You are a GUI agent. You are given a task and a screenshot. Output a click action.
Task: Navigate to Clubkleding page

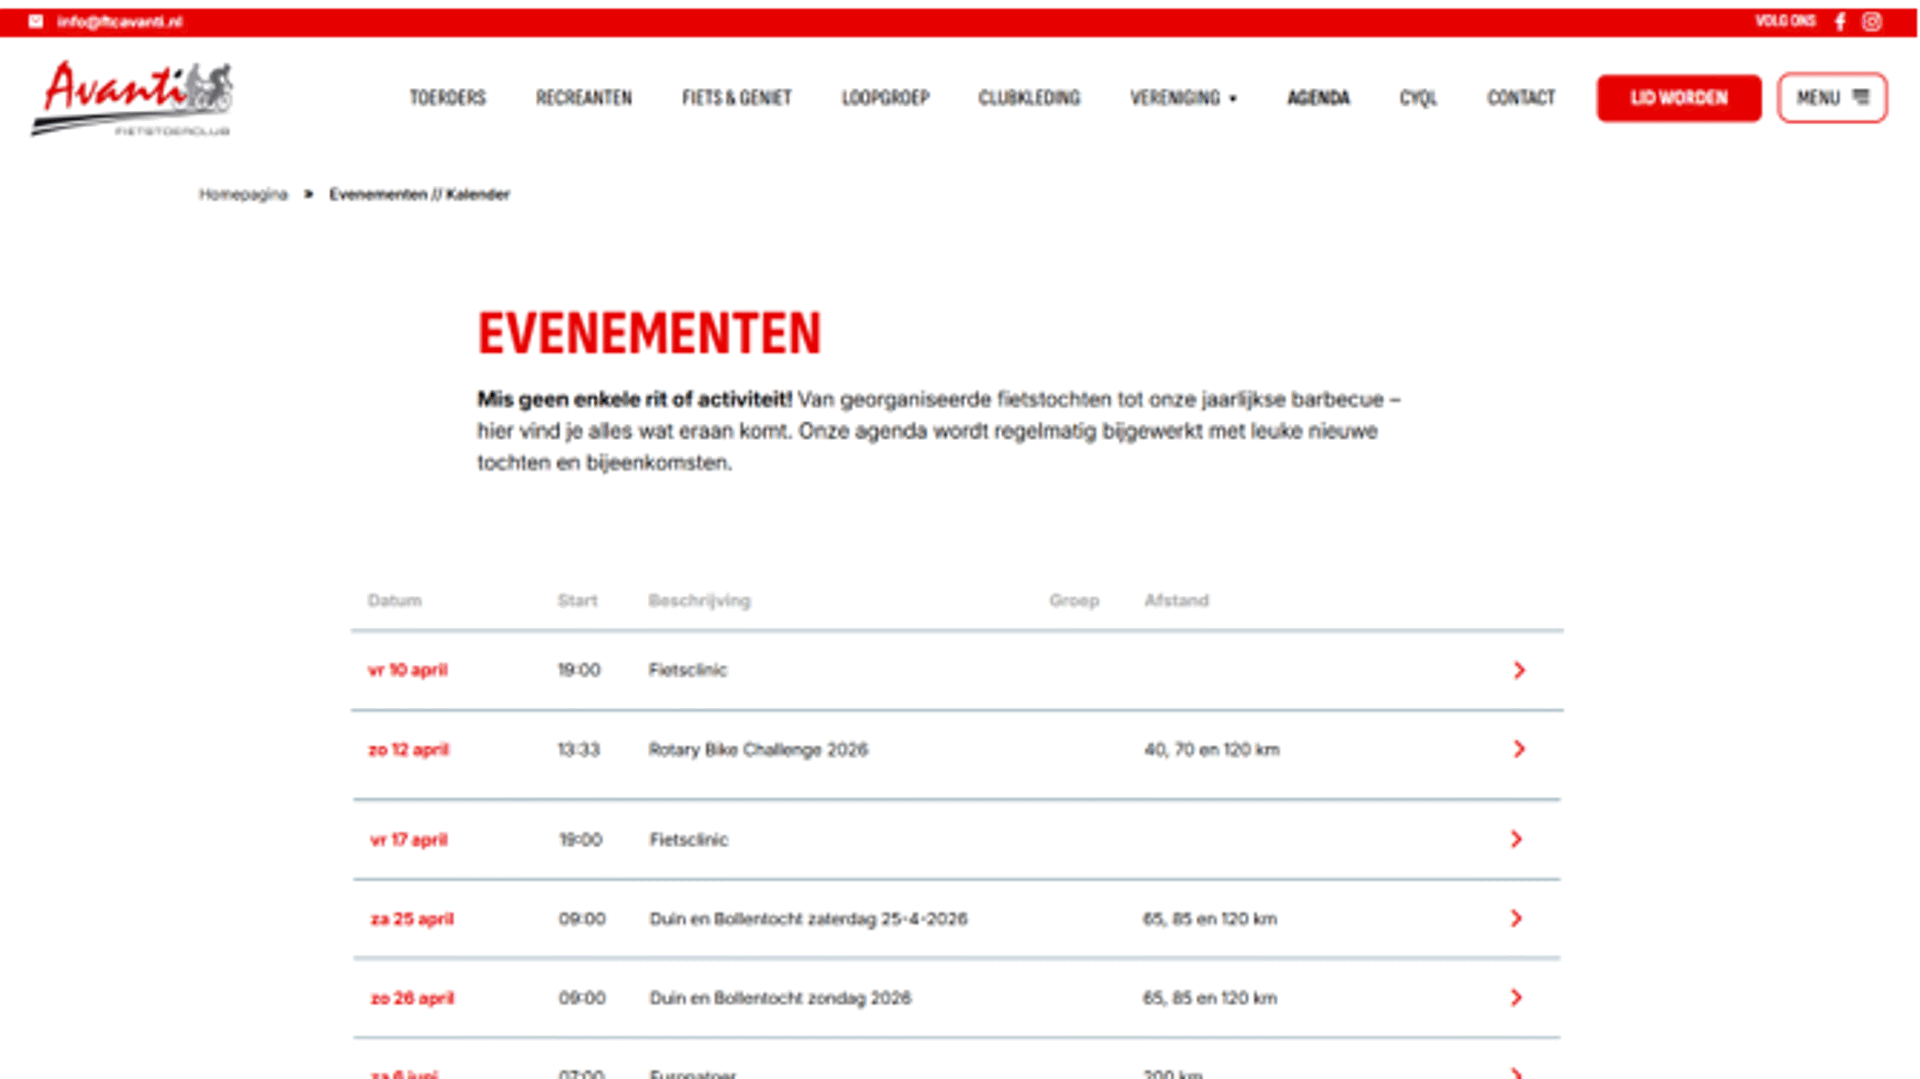[1029, 98]
